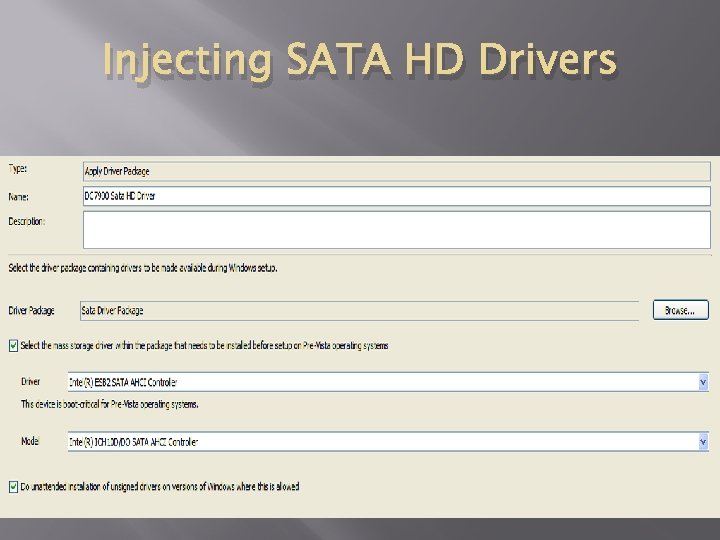Click the 'Description:' label
Image resolution: width=720 pixels, height=540 pixels.
27,221
